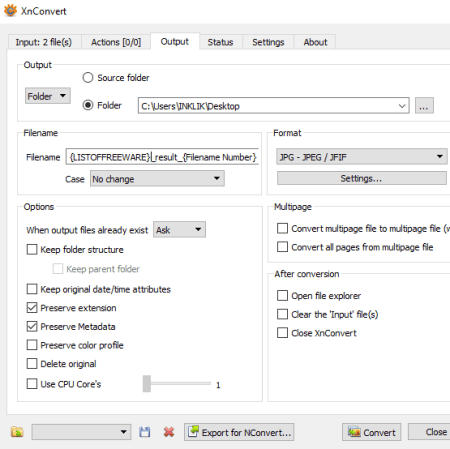Click the XnConvert app logo icon
The width and height of the screenshot is (450, 449).
[10, 10]
